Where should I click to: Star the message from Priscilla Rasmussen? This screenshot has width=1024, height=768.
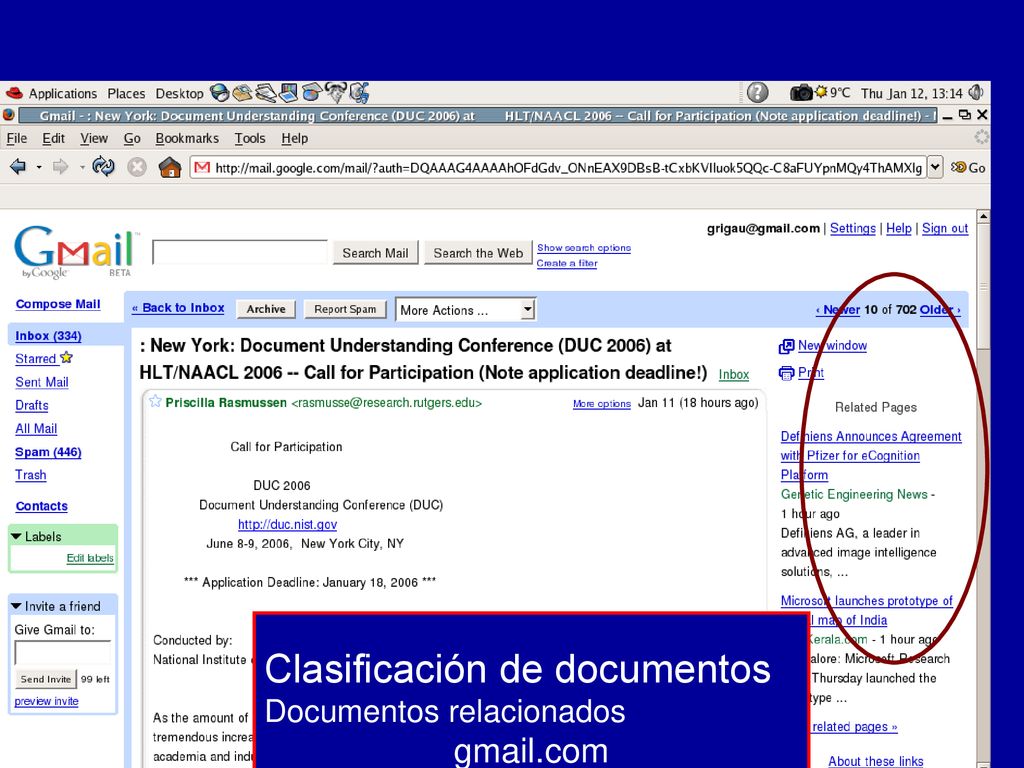point(155,401)
